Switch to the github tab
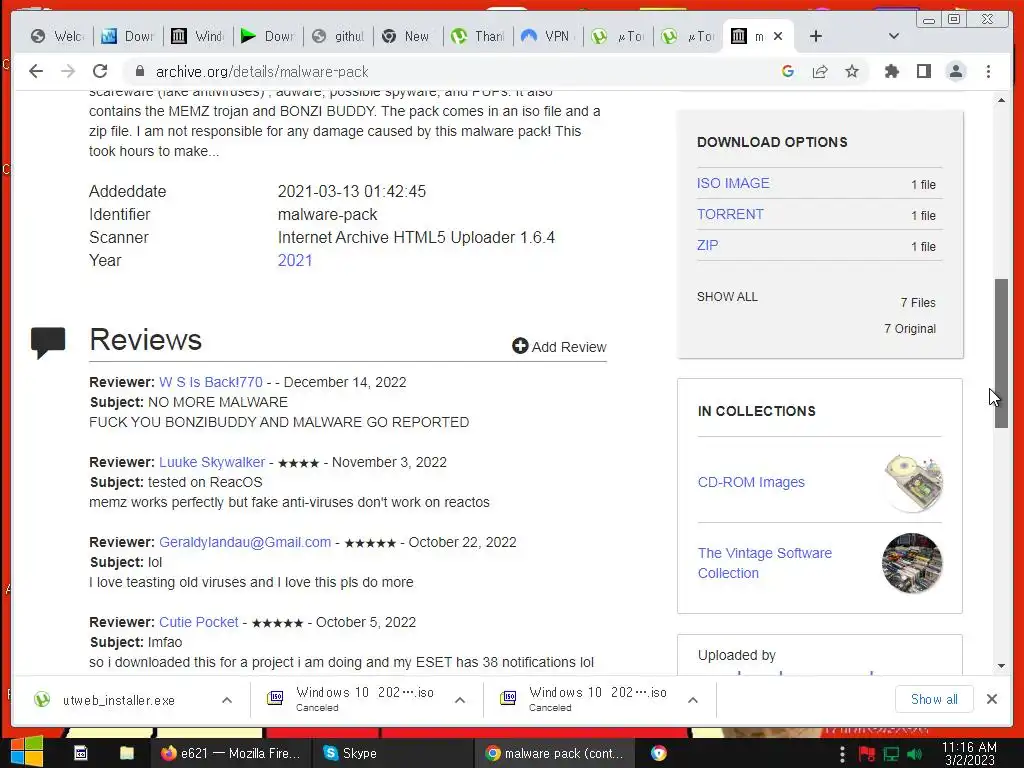Screen dimensions: 1024x768 [x=338, y=37]
